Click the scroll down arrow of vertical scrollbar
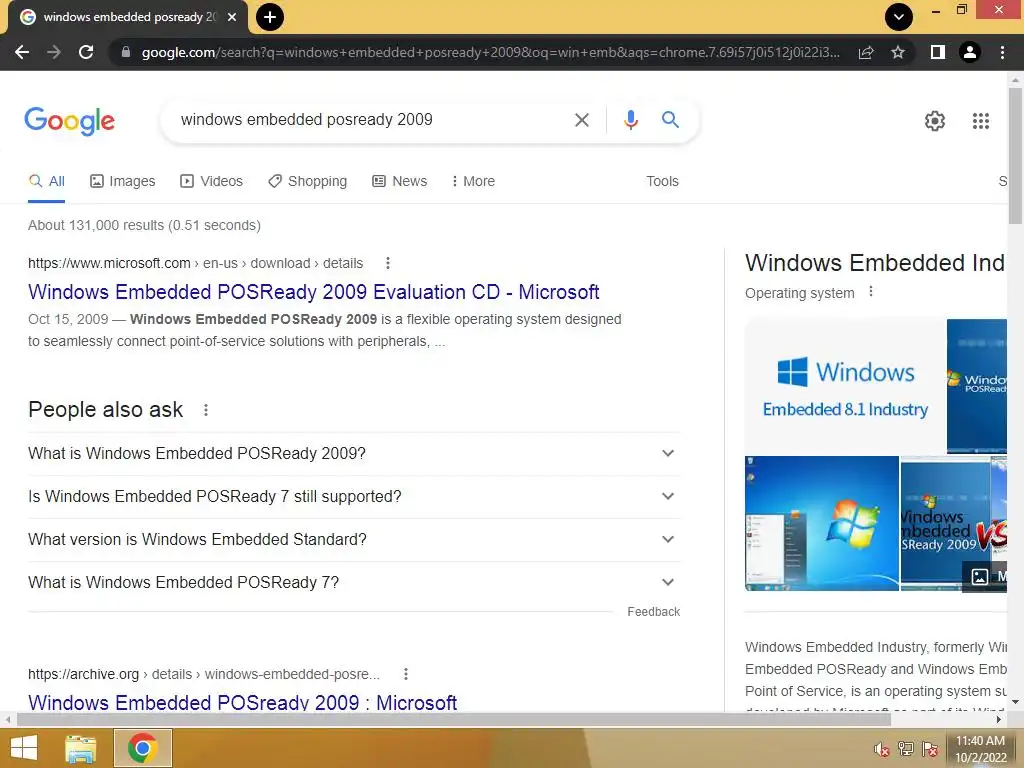The image size is (1024, 768). (x=1015, y=702)
